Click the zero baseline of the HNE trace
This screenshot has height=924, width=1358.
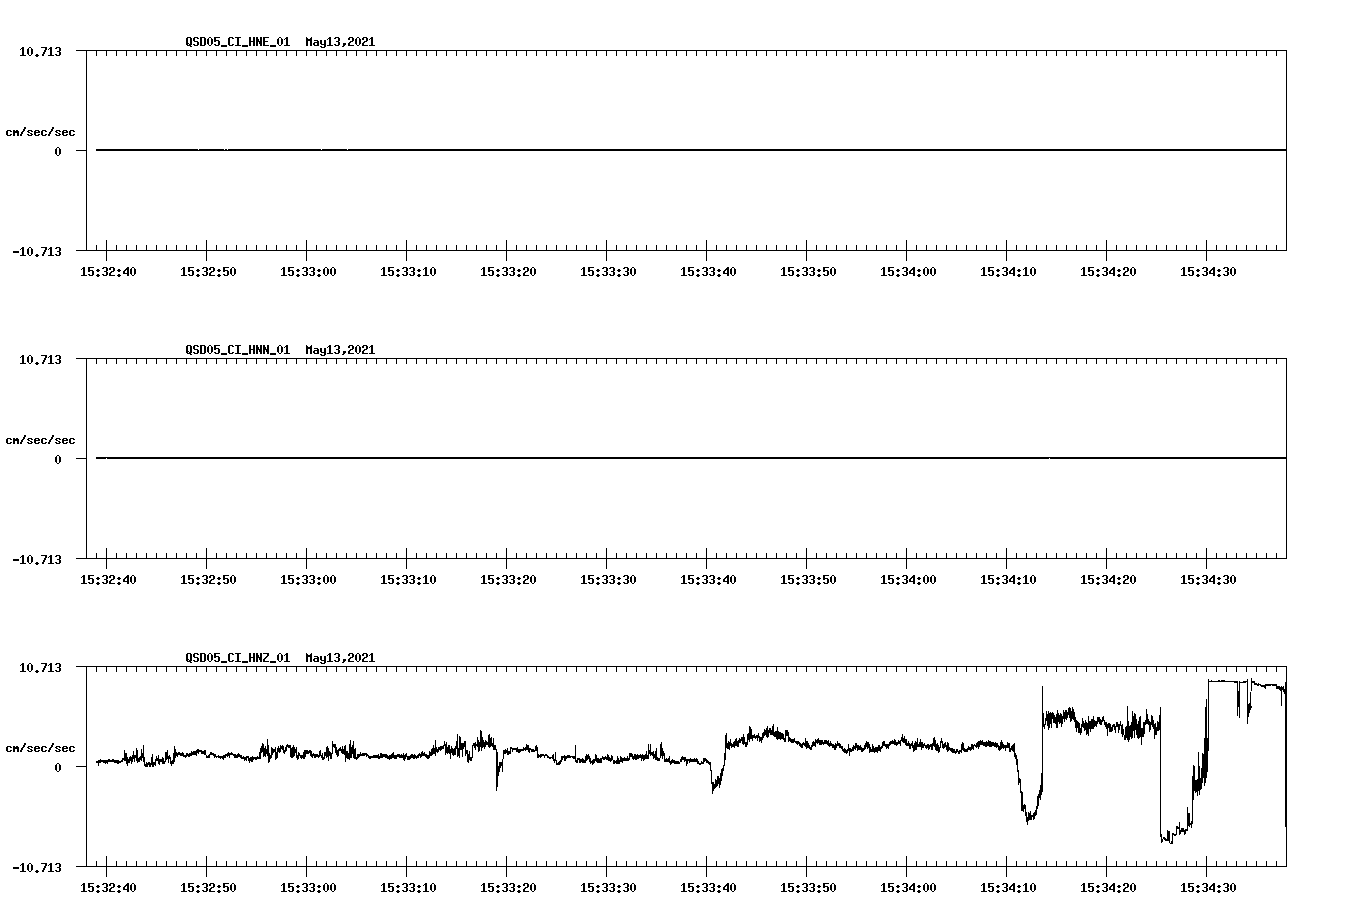[600, 149]
